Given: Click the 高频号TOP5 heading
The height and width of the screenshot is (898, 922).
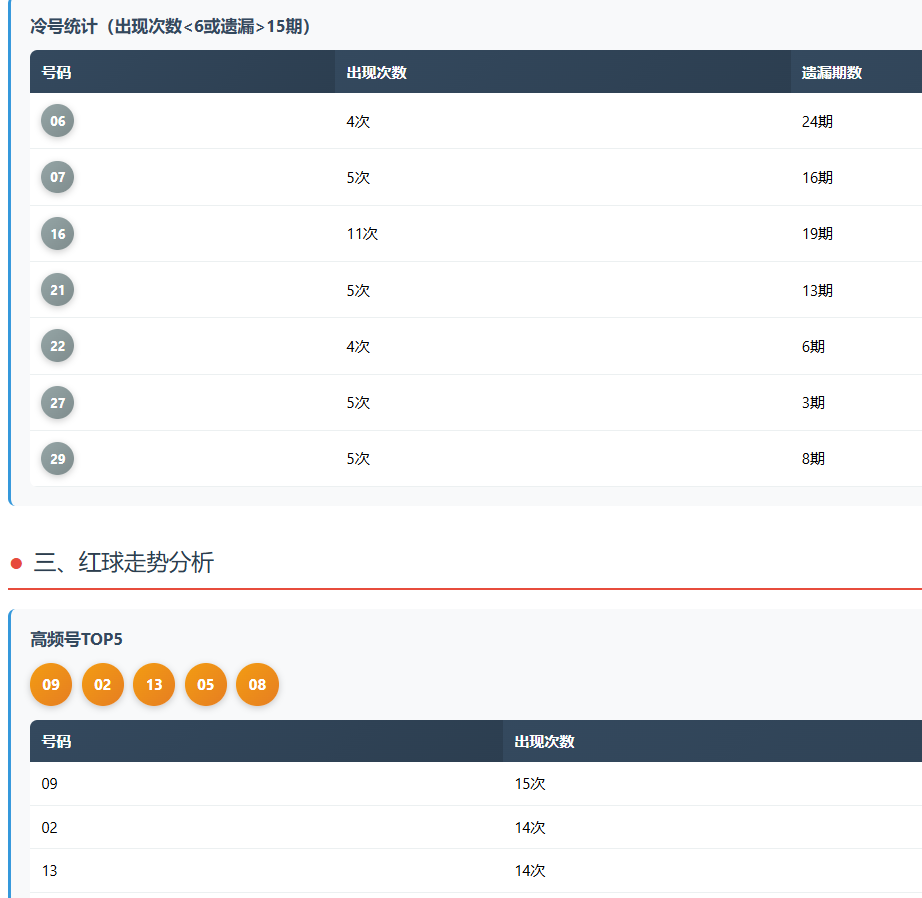Looking at the screenshot, I should coord(76,640).
